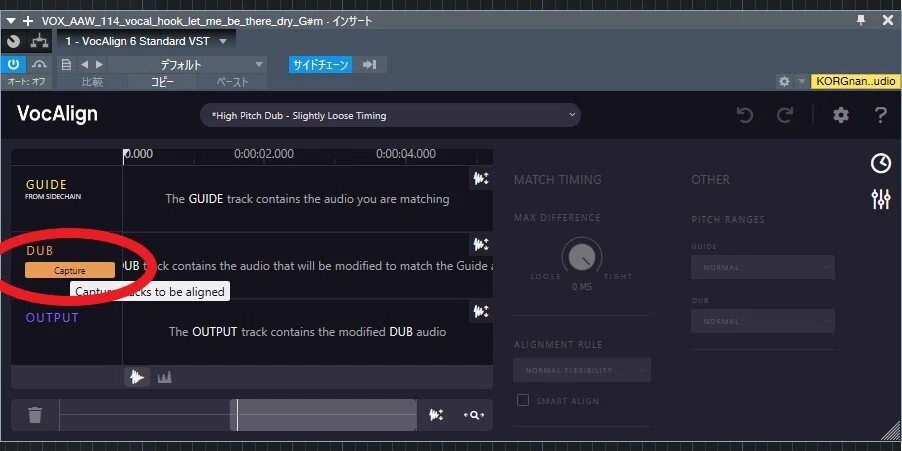
Task: Enable the Smart Align checkbox
Action: 523,400
